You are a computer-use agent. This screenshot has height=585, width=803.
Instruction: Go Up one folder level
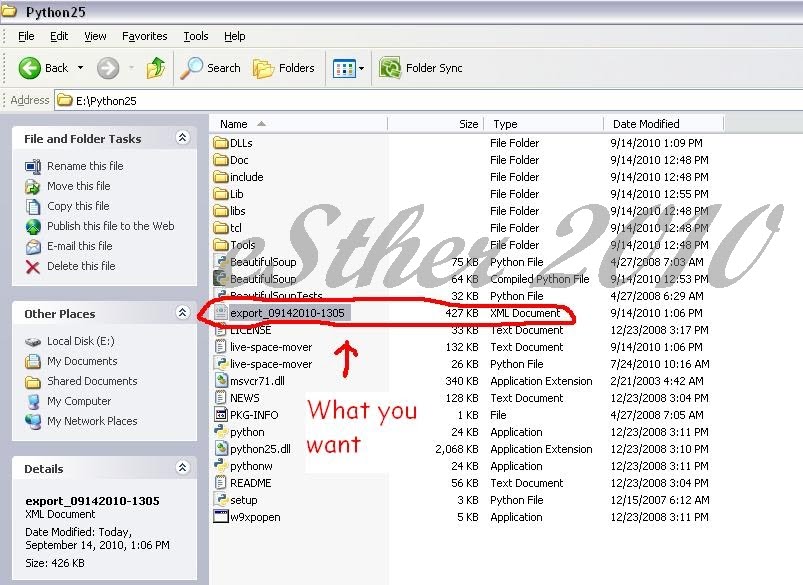coord(156,68)
